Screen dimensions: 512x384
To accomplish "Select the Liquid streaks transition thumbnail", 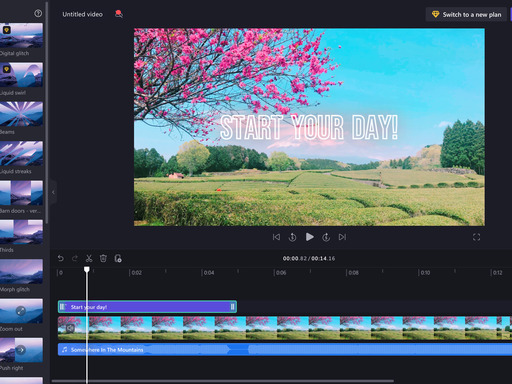I will [21, 153].
